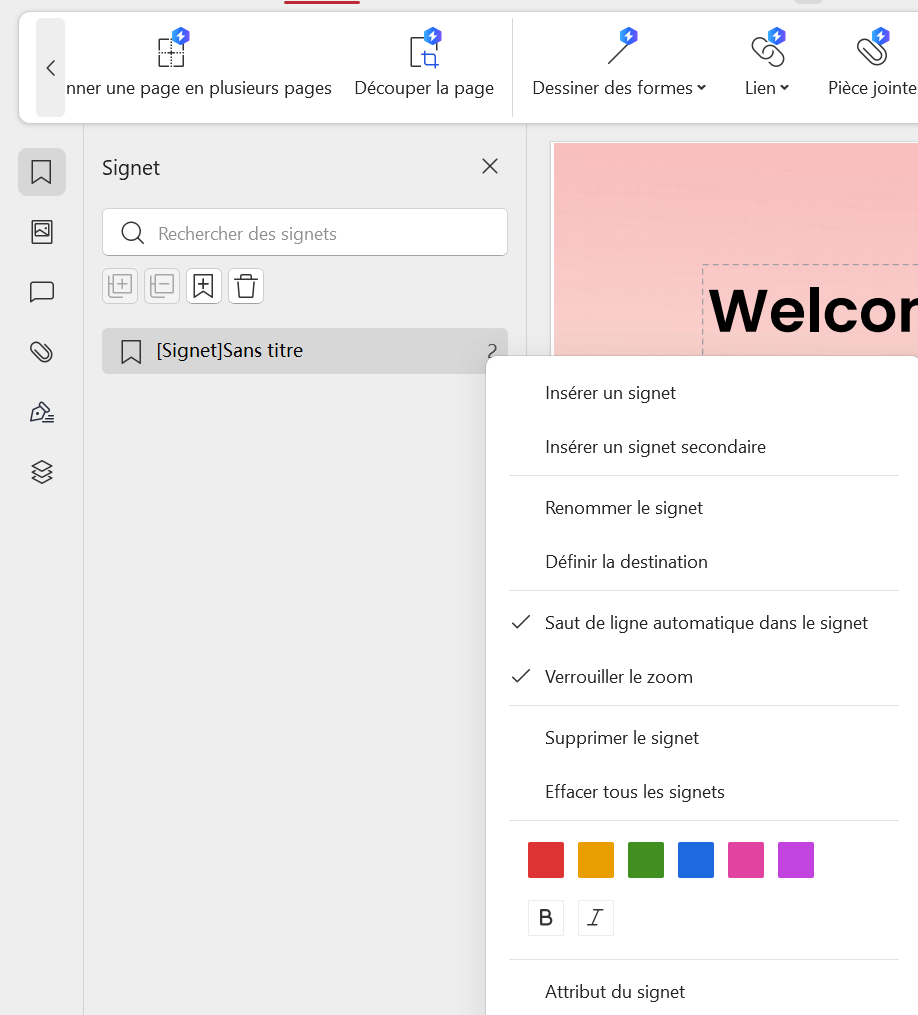Open the attachments paperclip panel

click(x=41, y=352)
